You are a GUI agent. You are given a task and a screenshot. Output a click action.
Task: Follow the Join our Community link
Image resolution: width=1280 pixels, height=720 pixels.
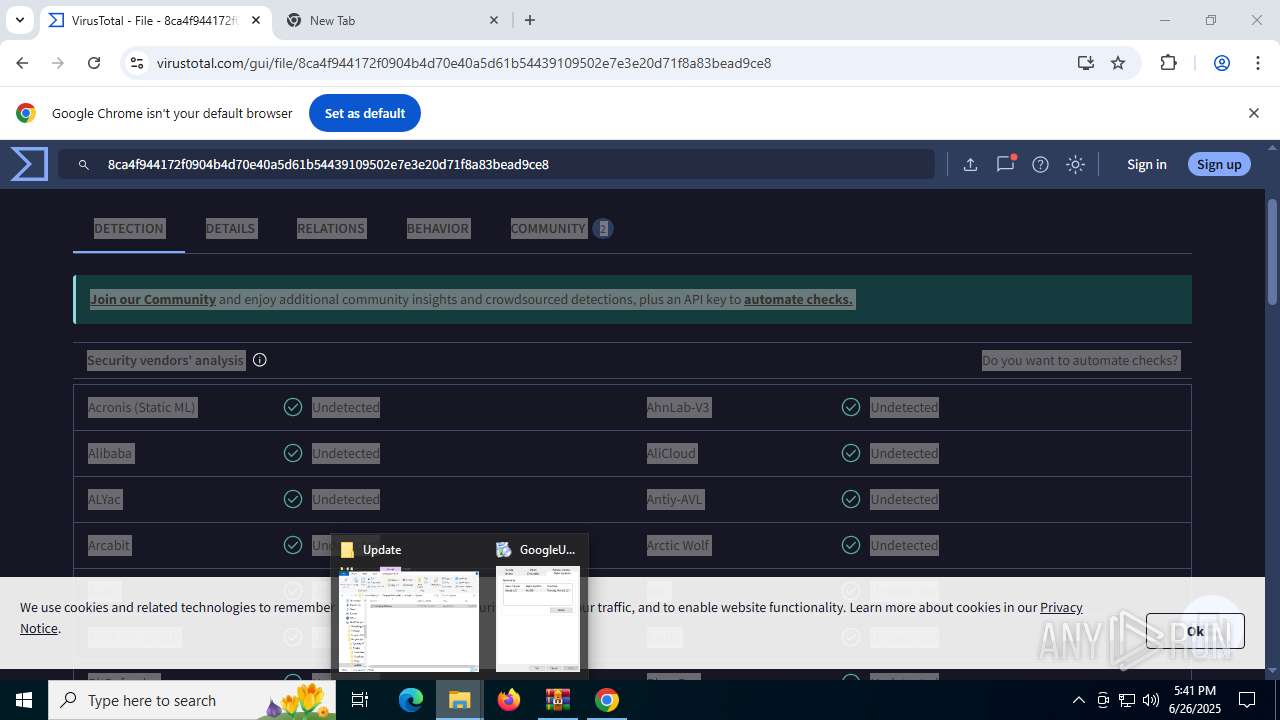(153, 299)
